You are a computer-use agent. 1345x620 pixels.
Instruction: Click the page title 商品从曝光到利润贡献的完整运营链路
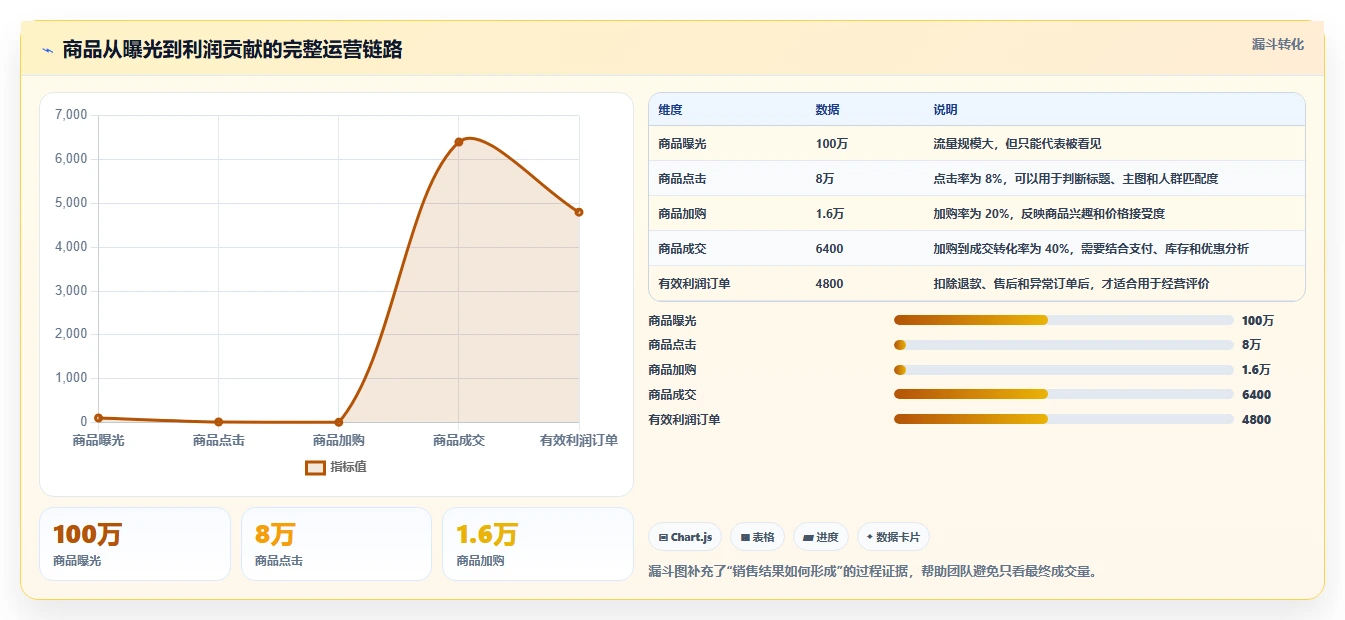[232, 50]
